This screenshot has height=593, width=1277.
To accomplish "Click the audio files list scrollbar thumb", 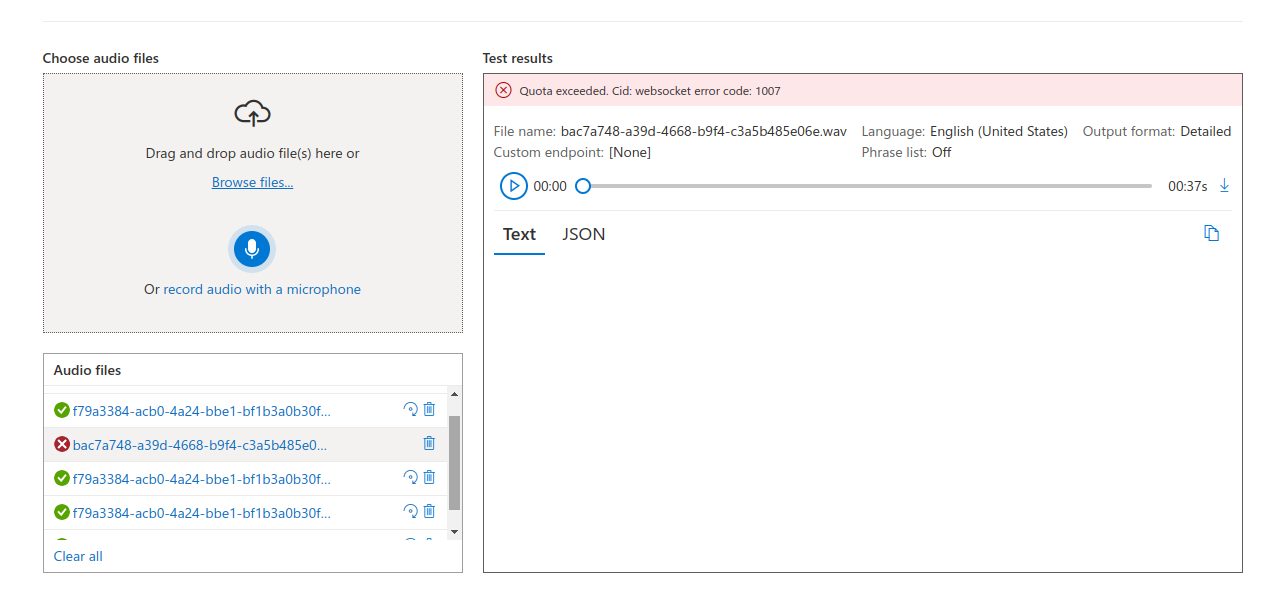I will pyautogui.click(x=454, y=462).
